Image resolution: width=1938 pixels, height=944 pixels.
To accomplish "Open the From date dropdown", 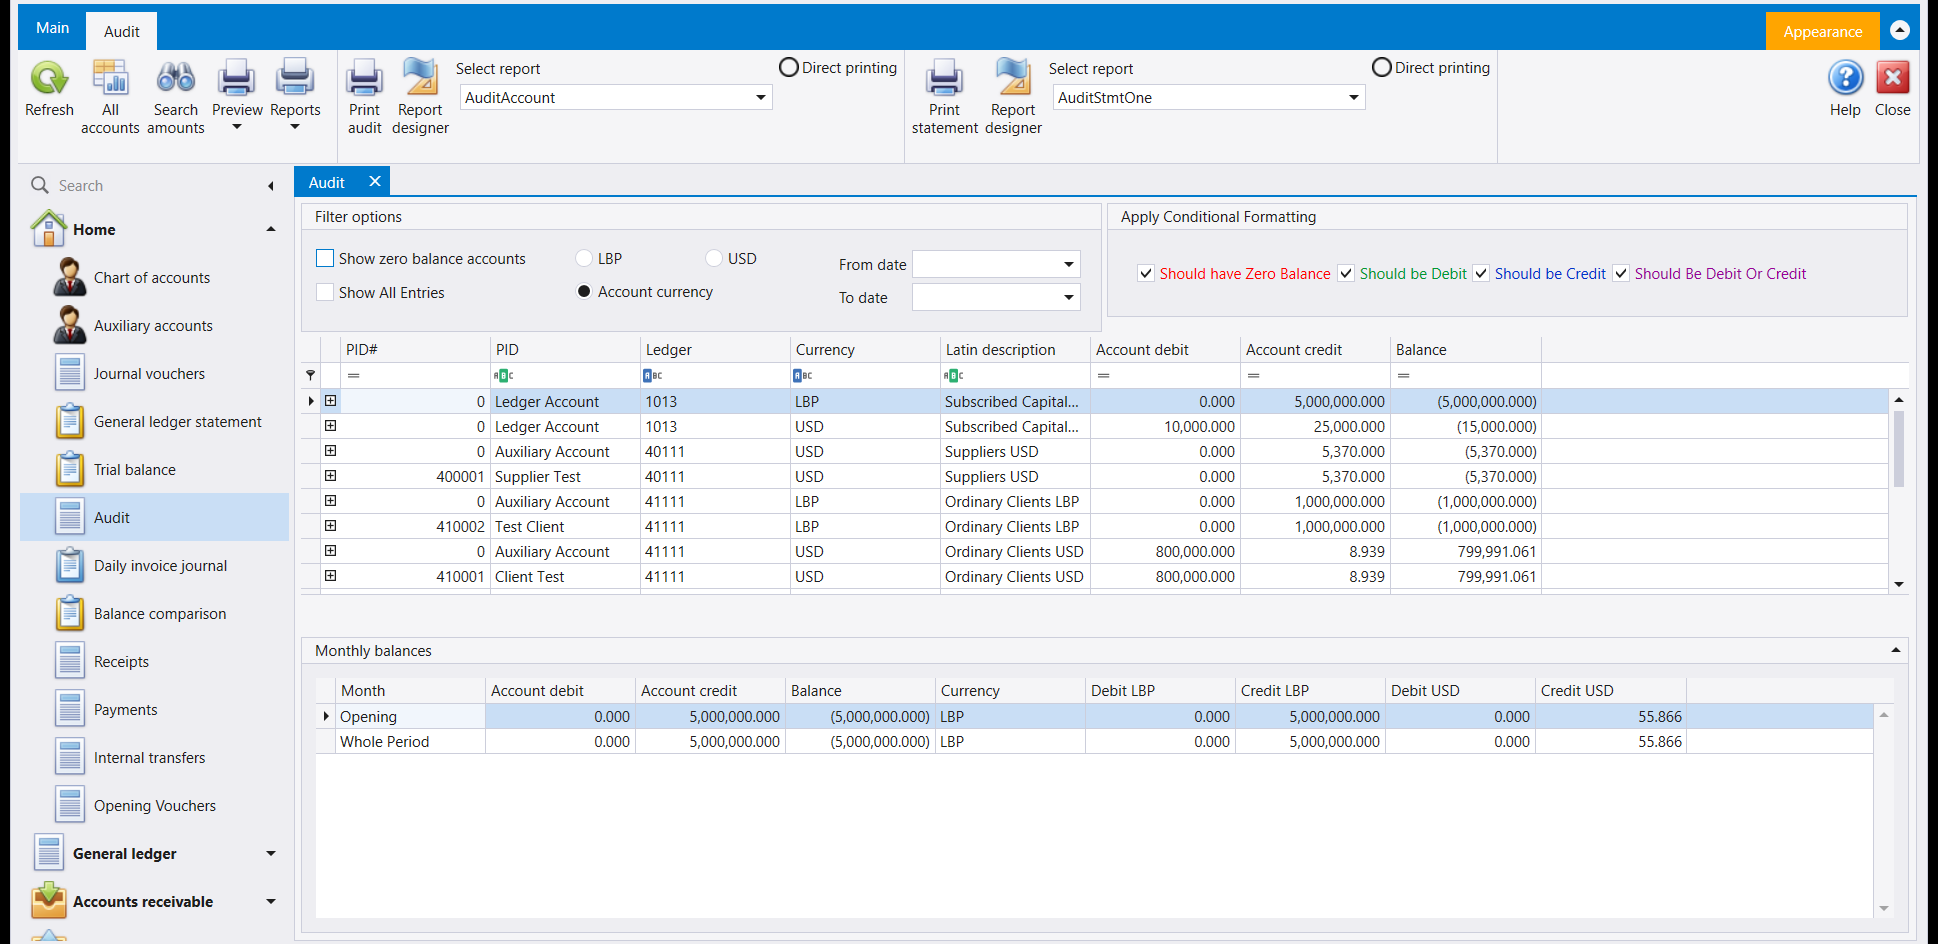I will pyautogui.click(x=1069, y=264).
